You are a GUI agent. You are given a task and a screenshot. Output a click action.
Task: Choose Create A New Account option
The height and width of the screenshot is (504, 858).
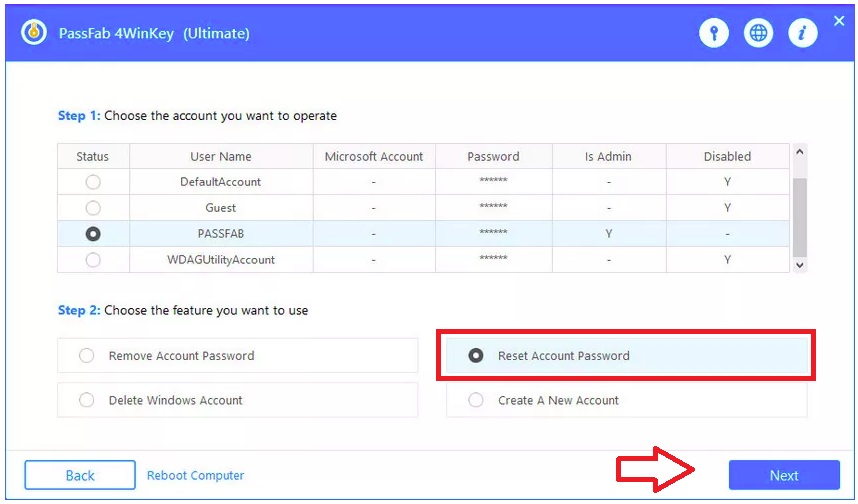627,400
